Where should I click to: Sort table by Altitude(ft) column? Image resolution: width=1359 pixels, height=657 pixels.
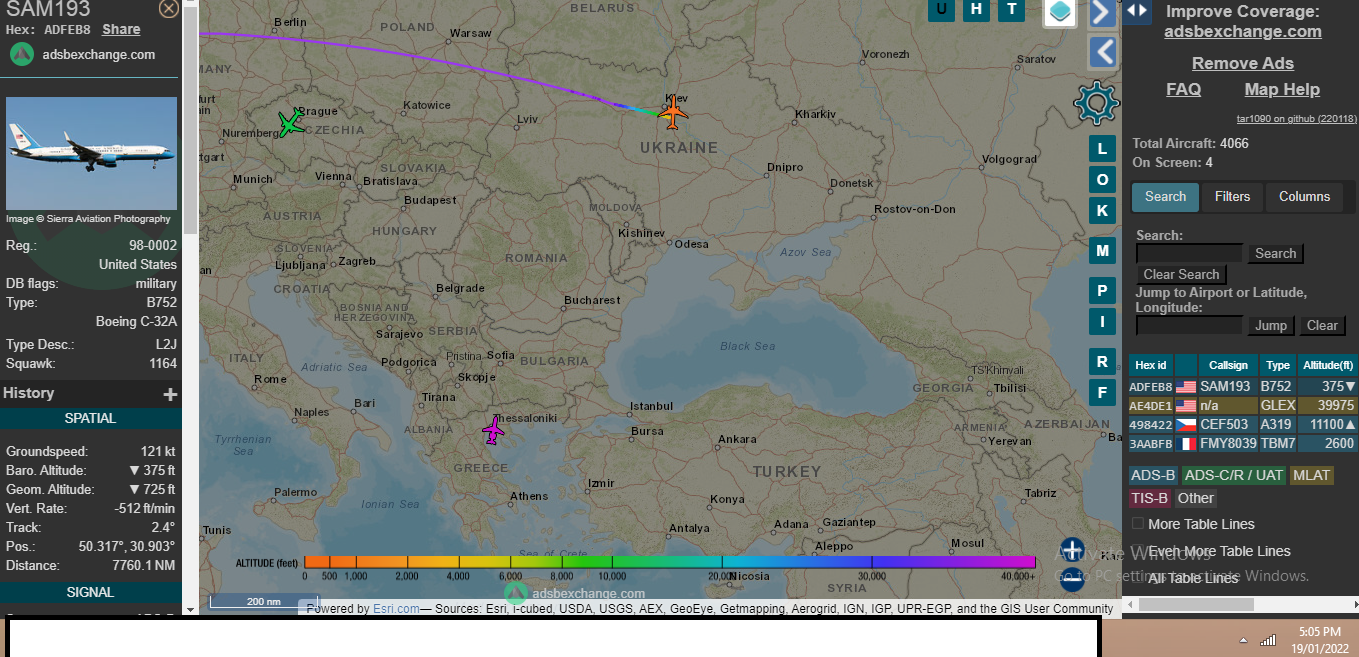point(1328,365)
